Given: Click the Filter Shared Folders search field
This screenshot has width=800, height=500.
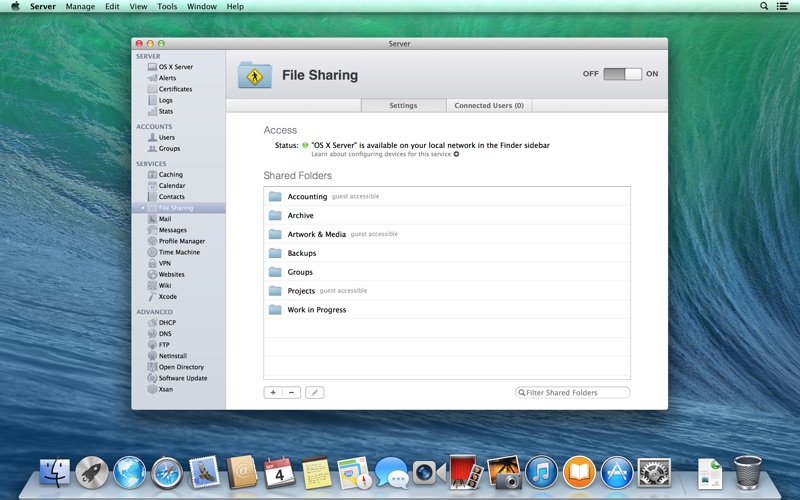Looking at the screenshot, I should [576, 393].
